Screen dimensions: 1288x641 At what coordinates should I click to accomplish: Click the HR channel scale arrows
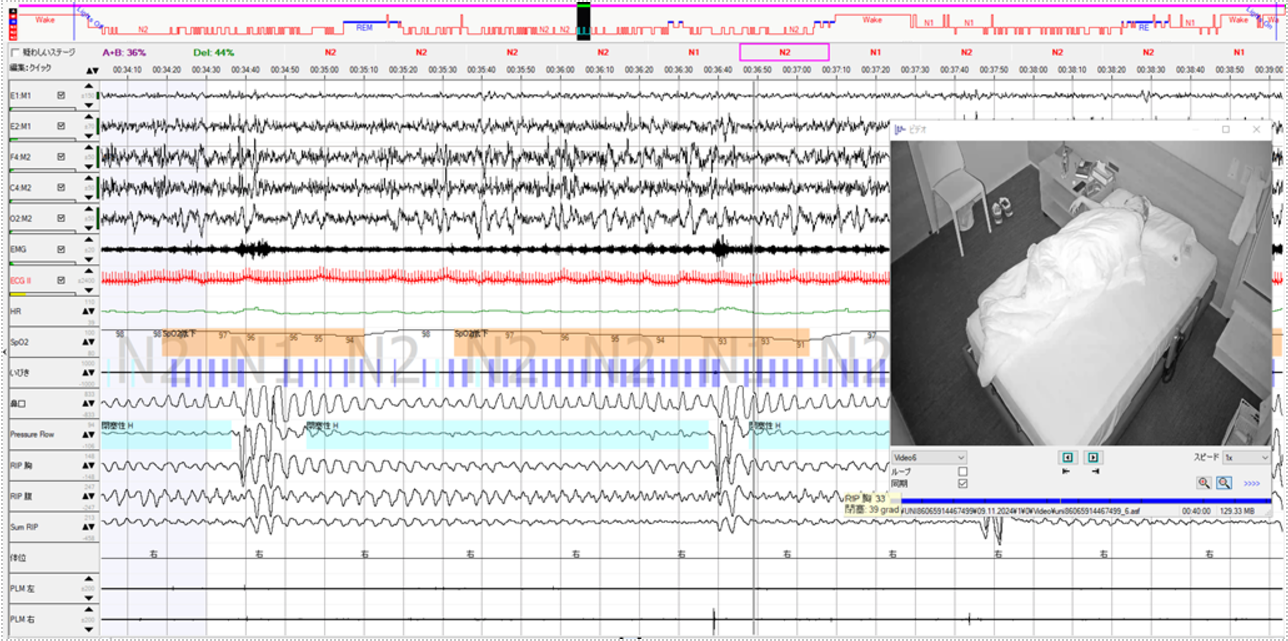tap(88, 310)
